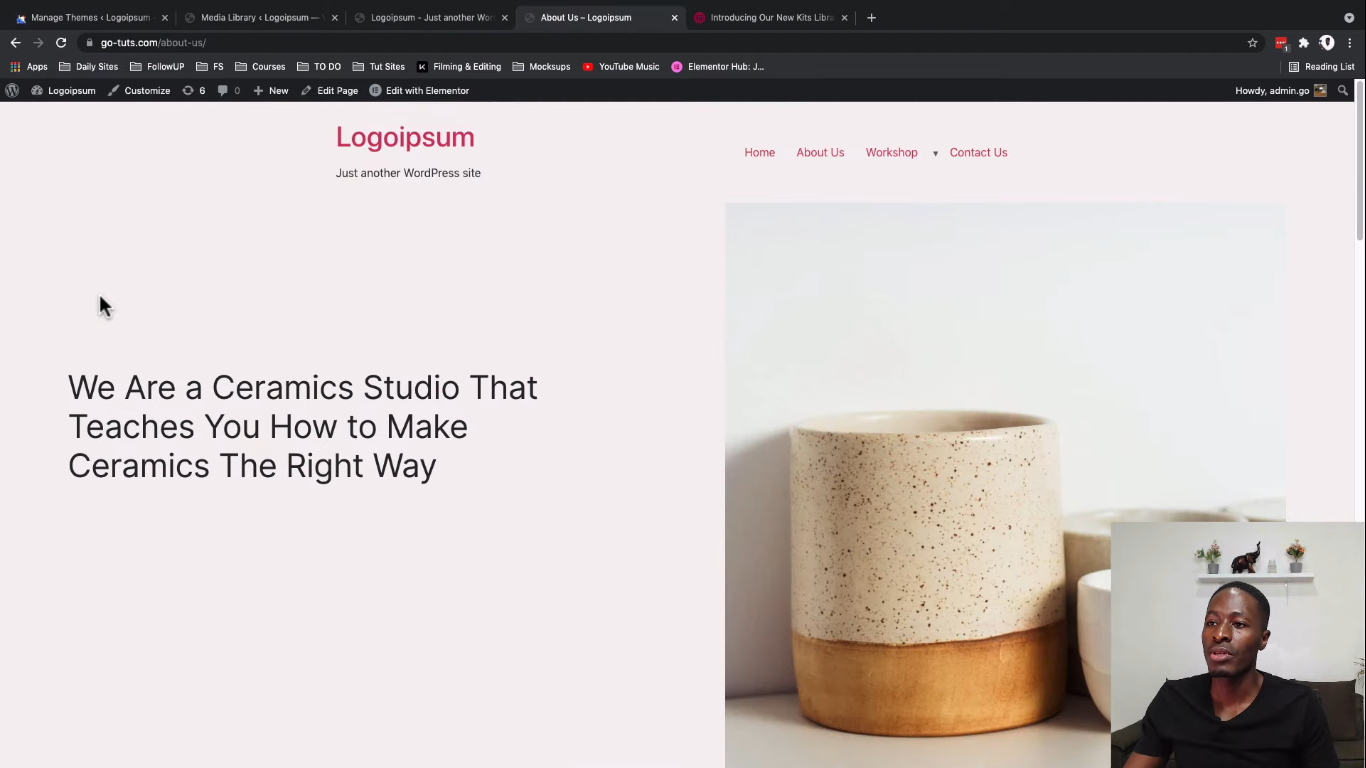Open the Filming & Editing bookmark

pyautogui.click(x=459, y=67)
